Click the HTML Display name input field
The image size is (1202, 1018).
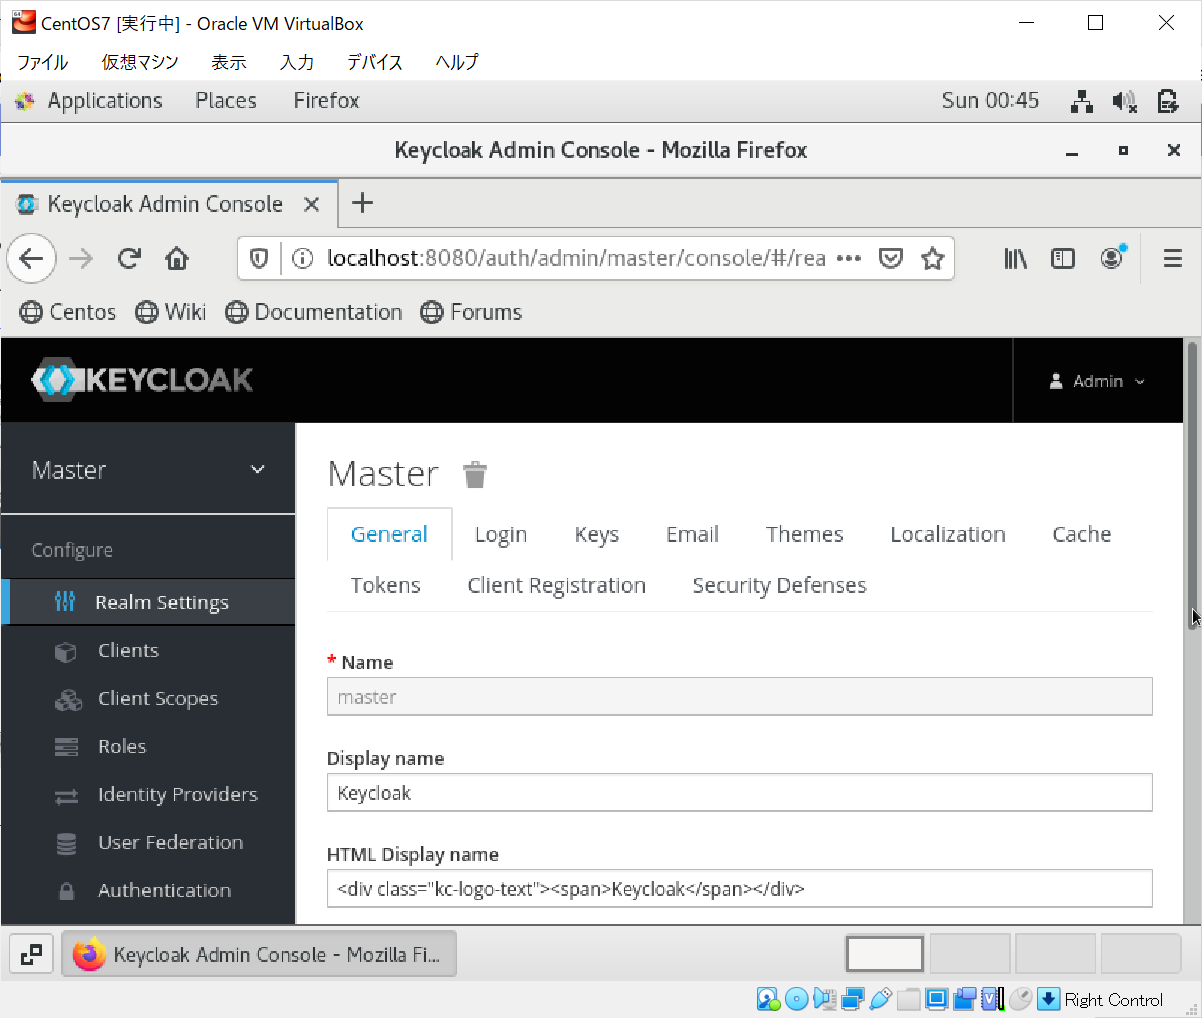coord(739,888)
